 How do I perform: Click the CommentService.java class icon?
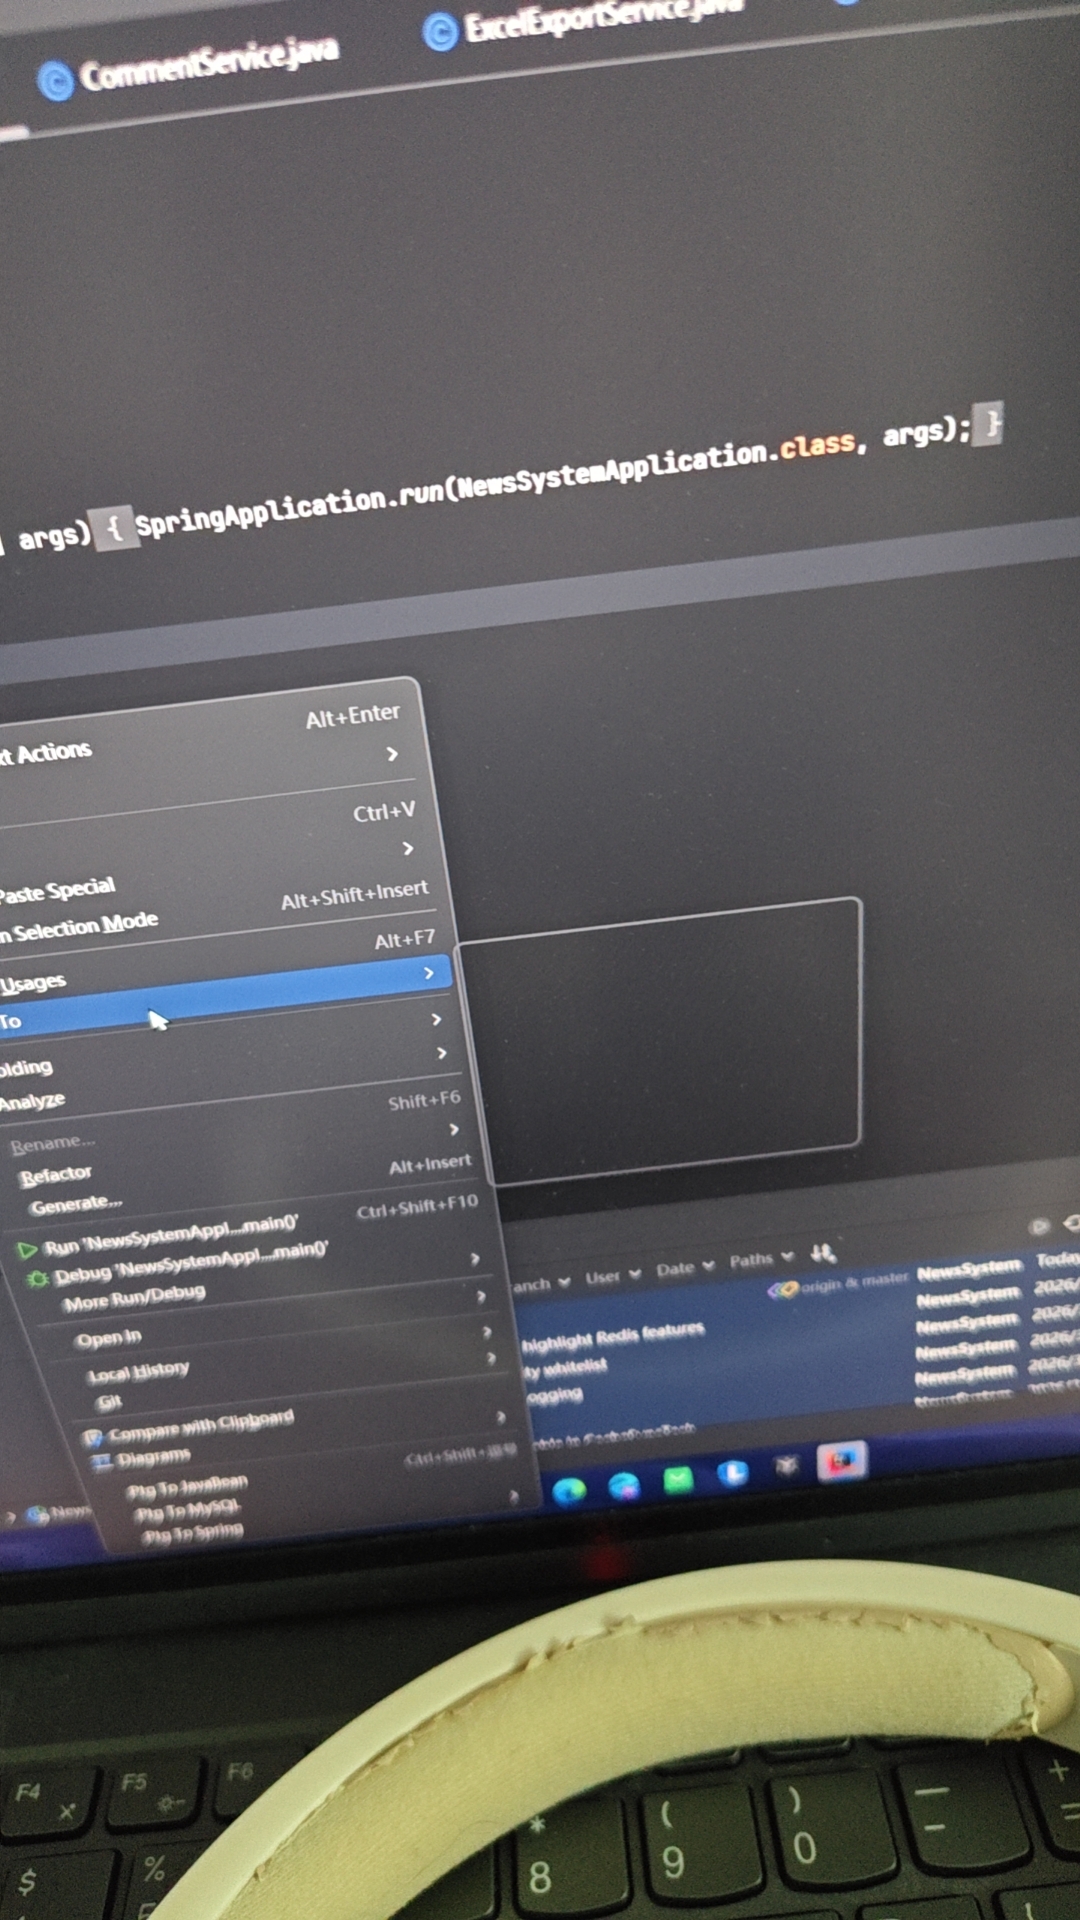(x=55, y=82)
